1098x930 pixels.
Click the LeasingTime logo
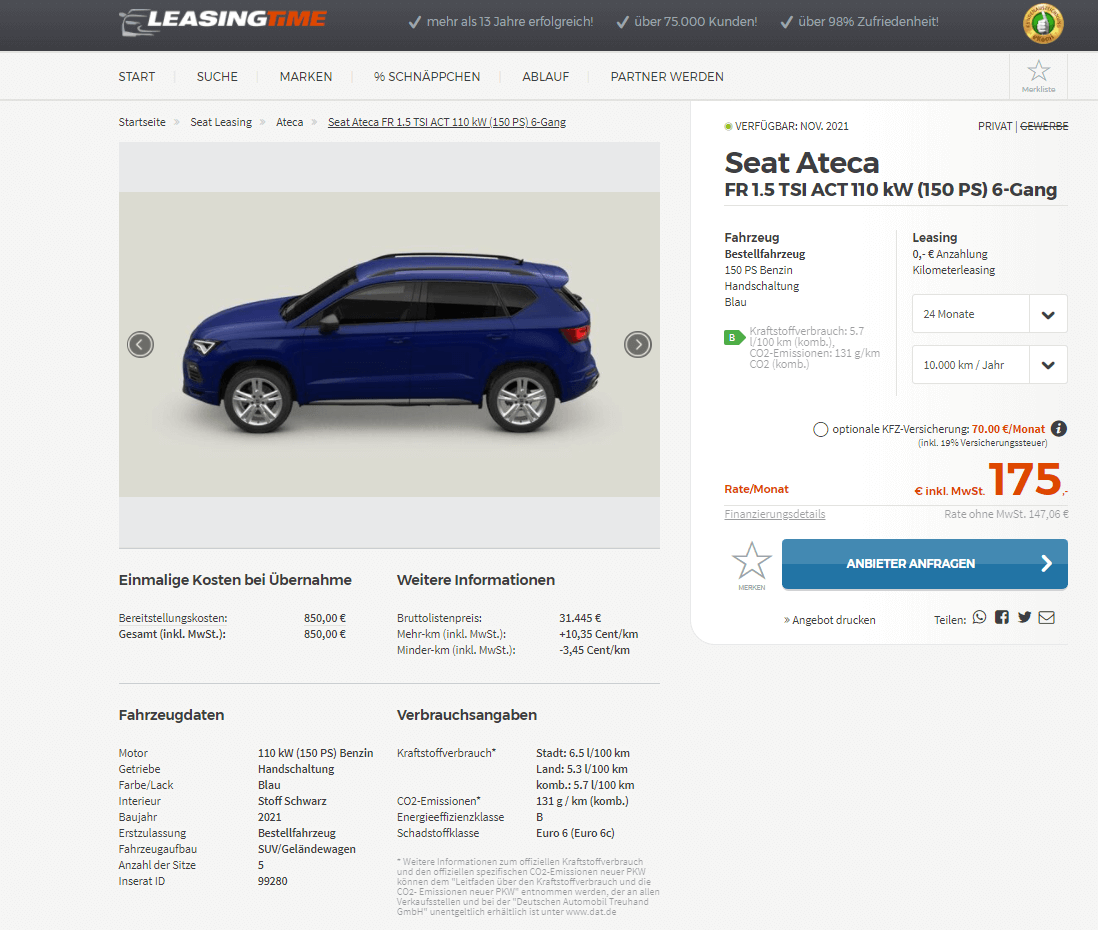pos(223,21)
